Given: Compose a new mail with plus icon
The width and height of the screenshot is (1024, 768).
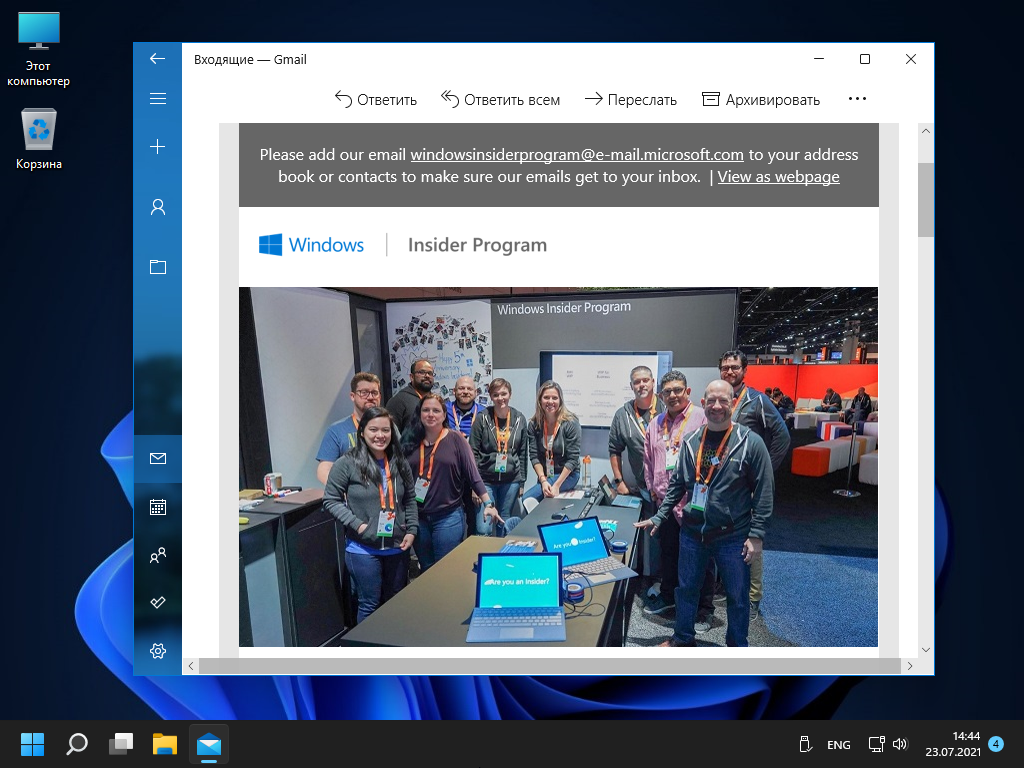Looking at the screenshot, I should (157, 147).
